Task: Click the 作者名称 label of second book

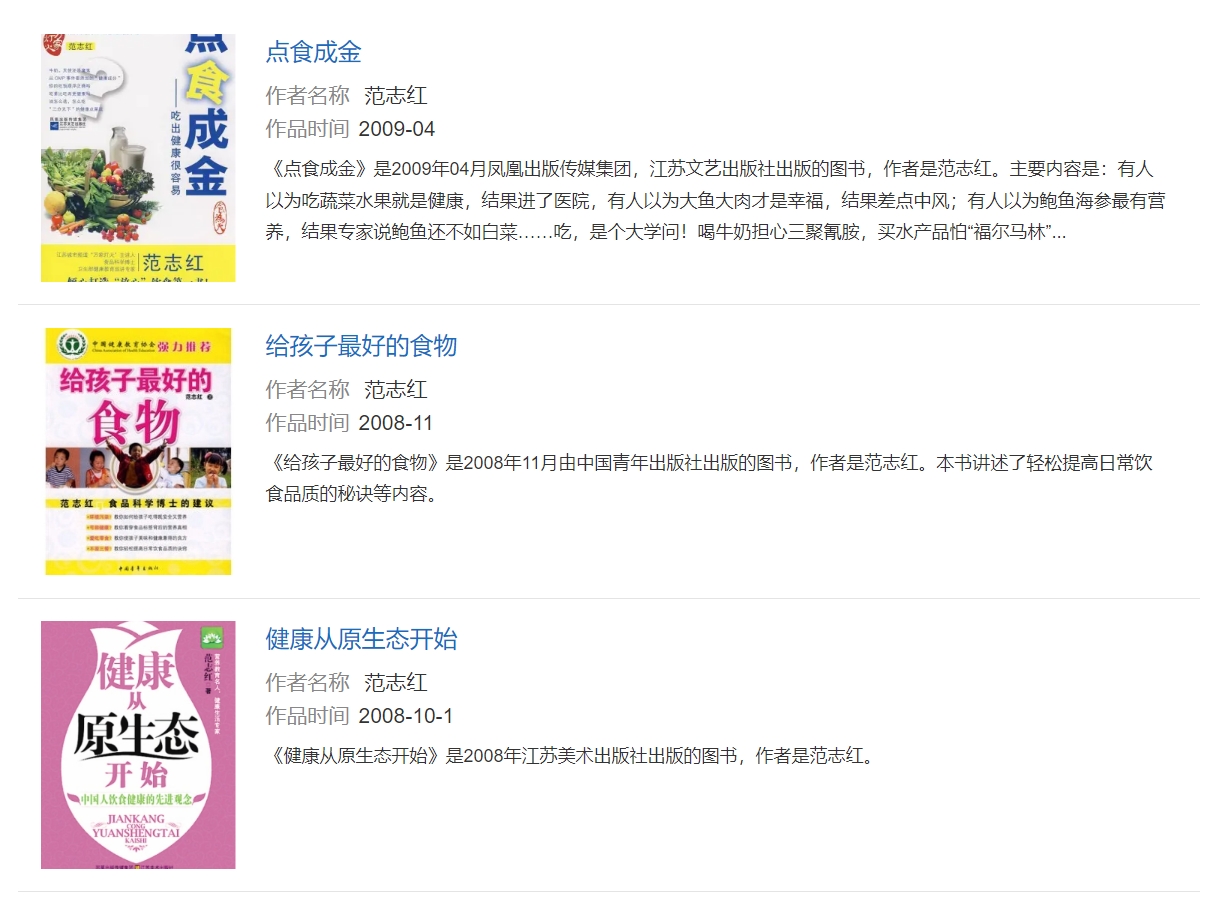Action: tap(307, 390)
